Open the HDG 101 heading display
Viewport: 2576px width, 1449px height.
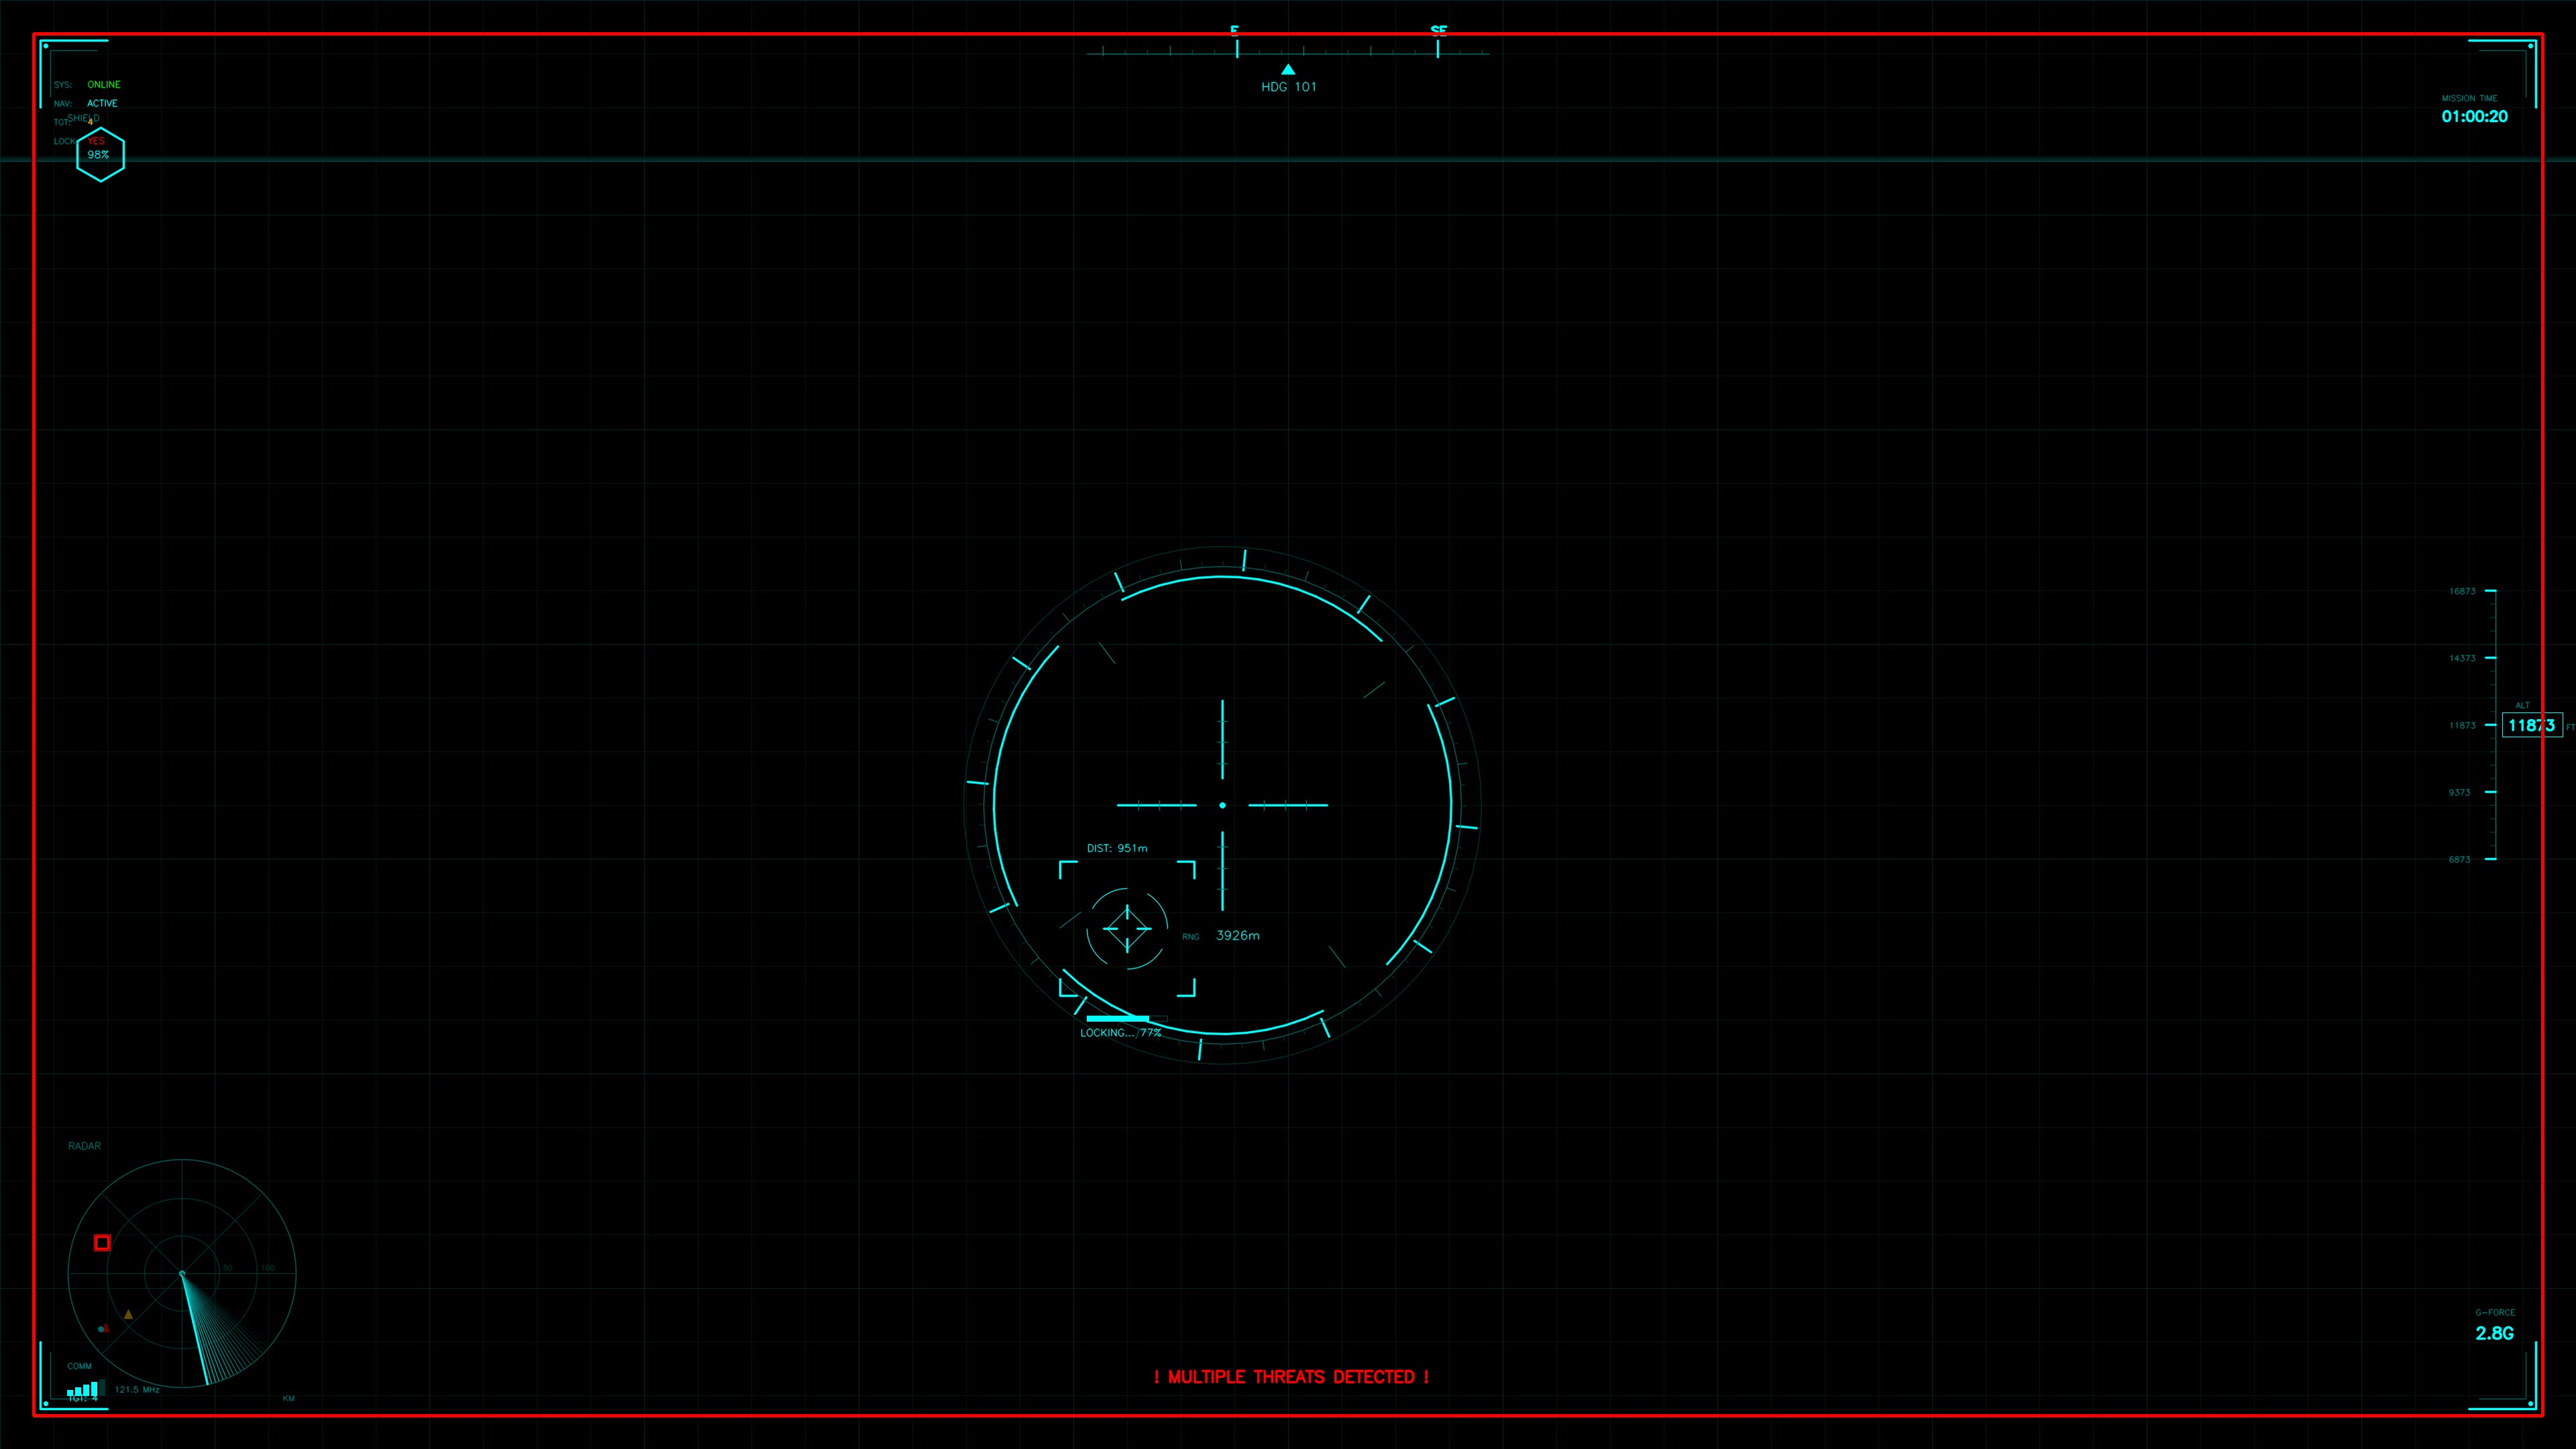(1290, 86)
